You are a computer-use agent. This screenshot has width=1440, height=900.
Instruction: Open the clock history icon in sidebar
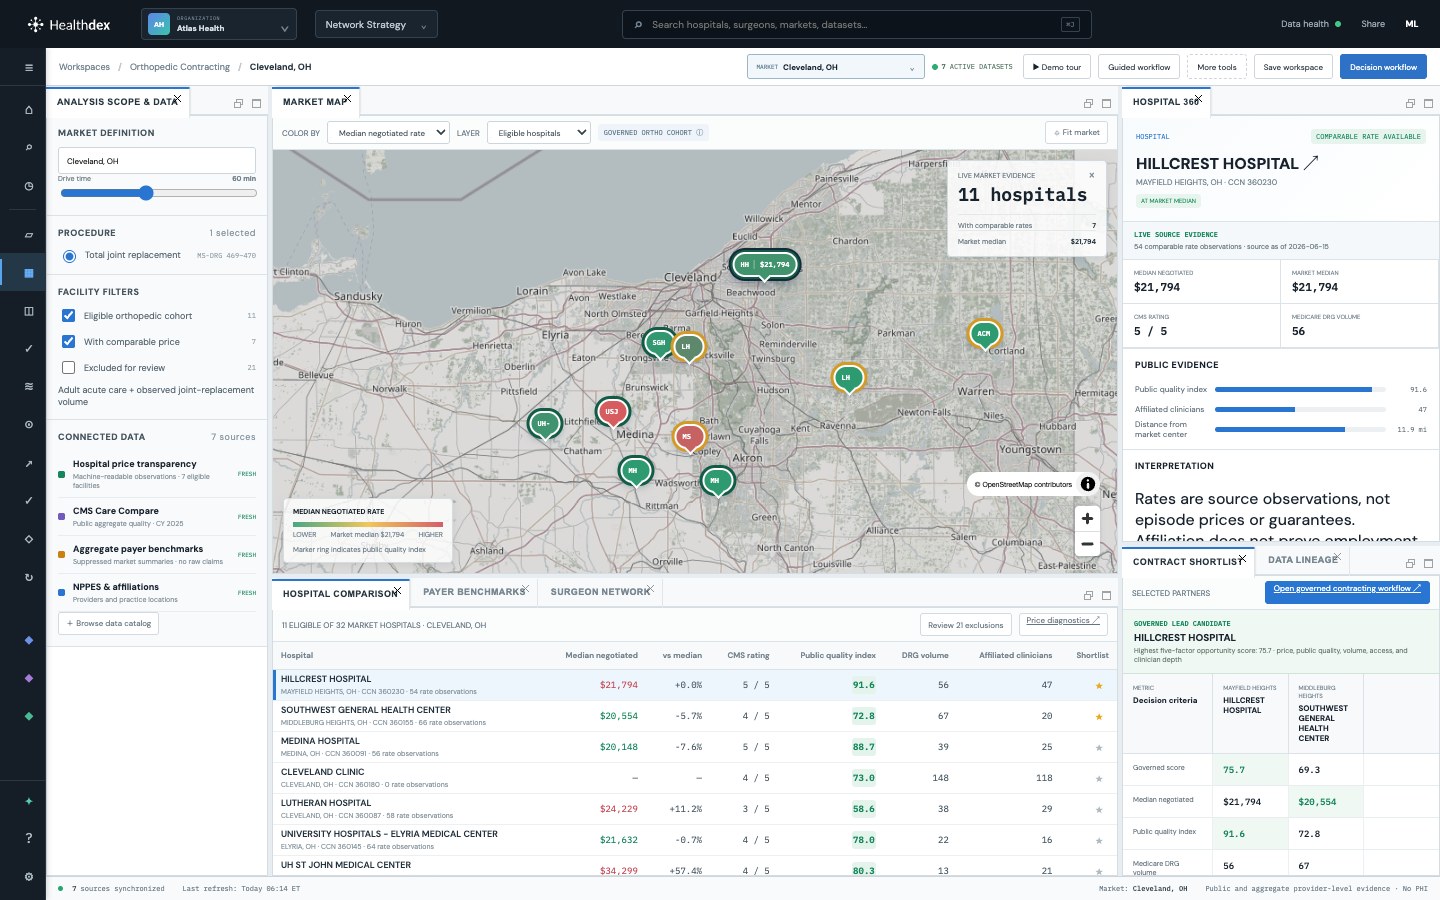point(29,186)
